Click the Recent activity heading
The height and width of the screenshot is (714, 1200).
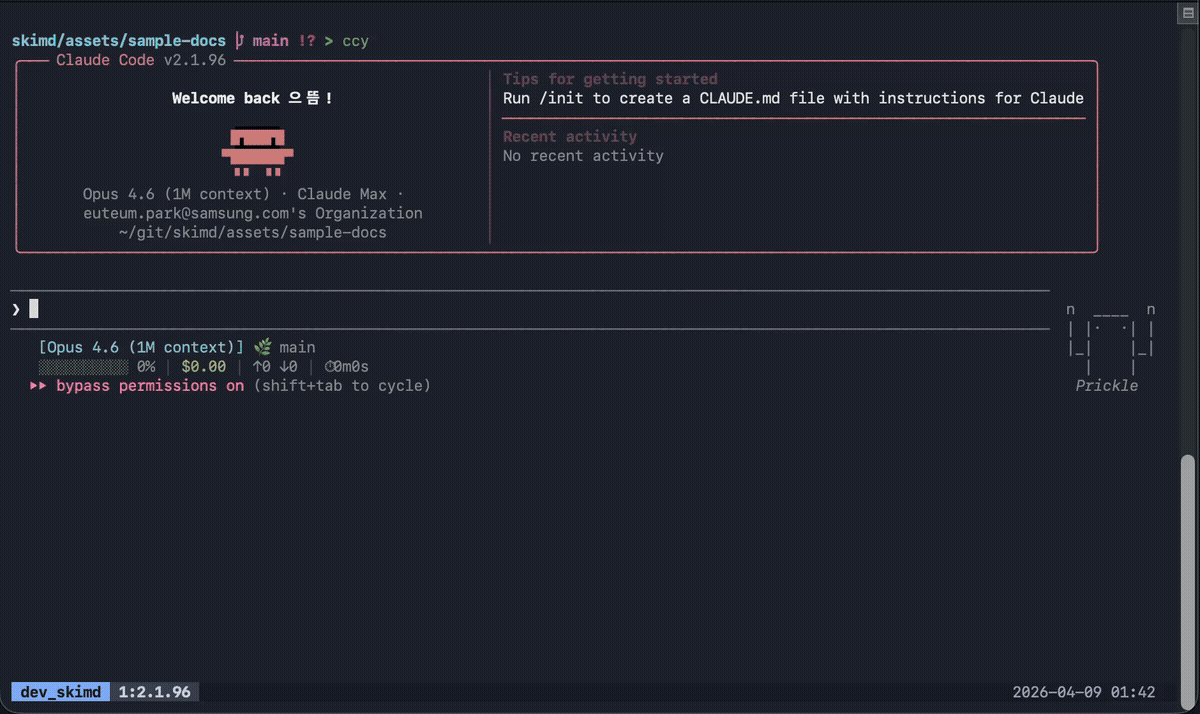570,137
